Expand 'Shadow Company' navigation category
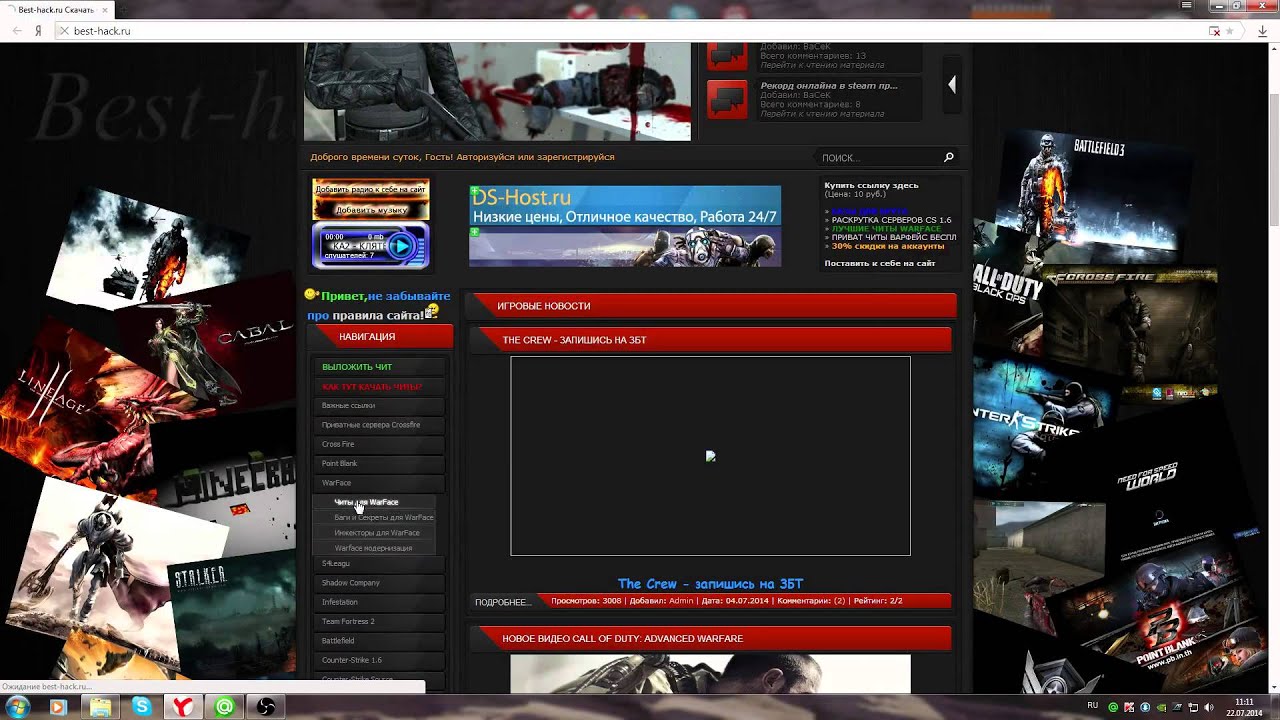 378,583
